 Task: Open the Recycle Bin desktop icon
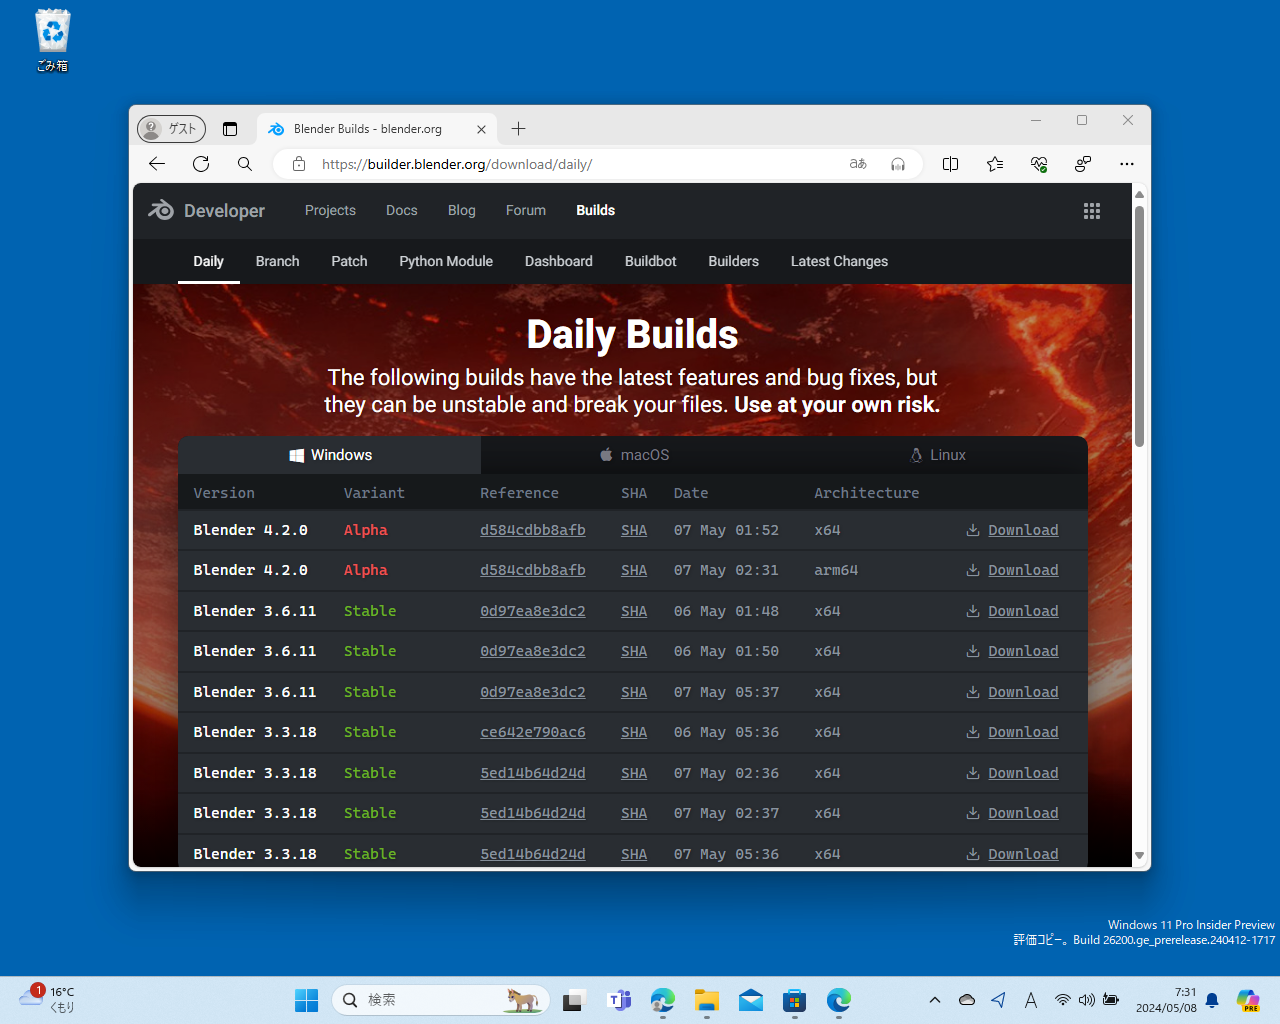pyautogui.click(x=52, y=40)
